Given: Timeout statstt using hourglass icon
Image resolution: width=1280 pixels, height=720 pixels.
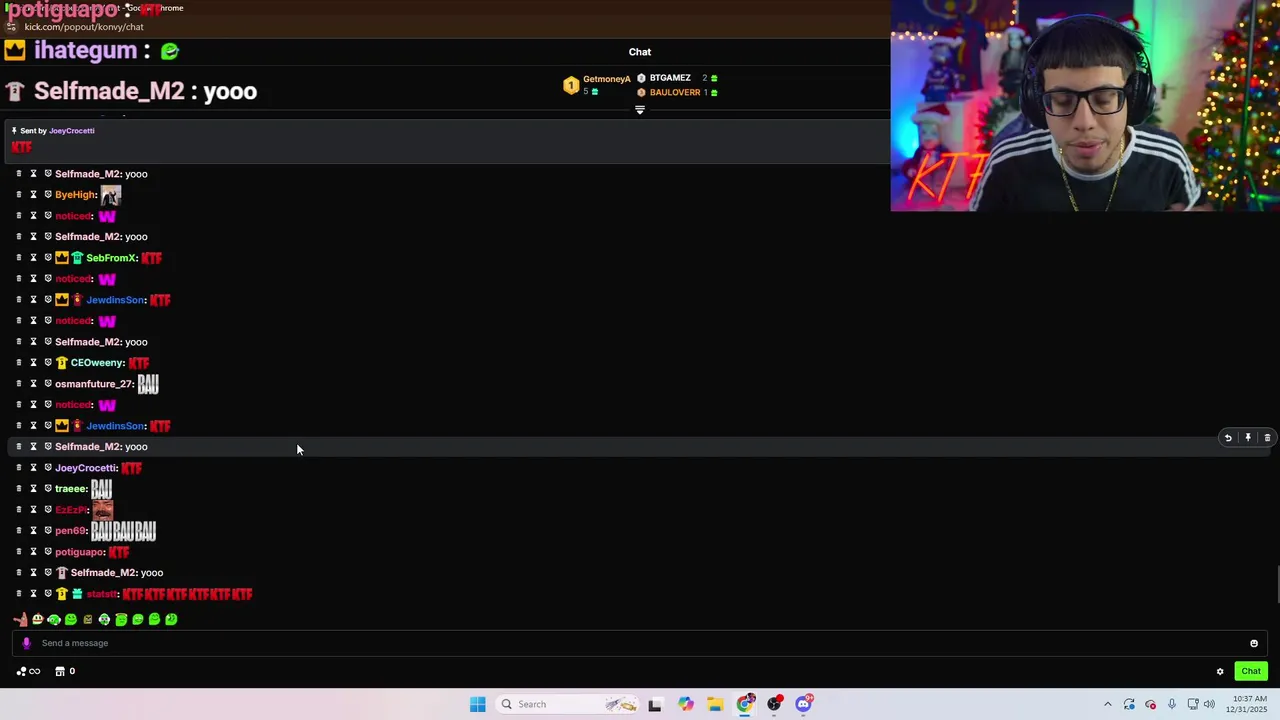Looking at the screenshot, I should 33,594.
